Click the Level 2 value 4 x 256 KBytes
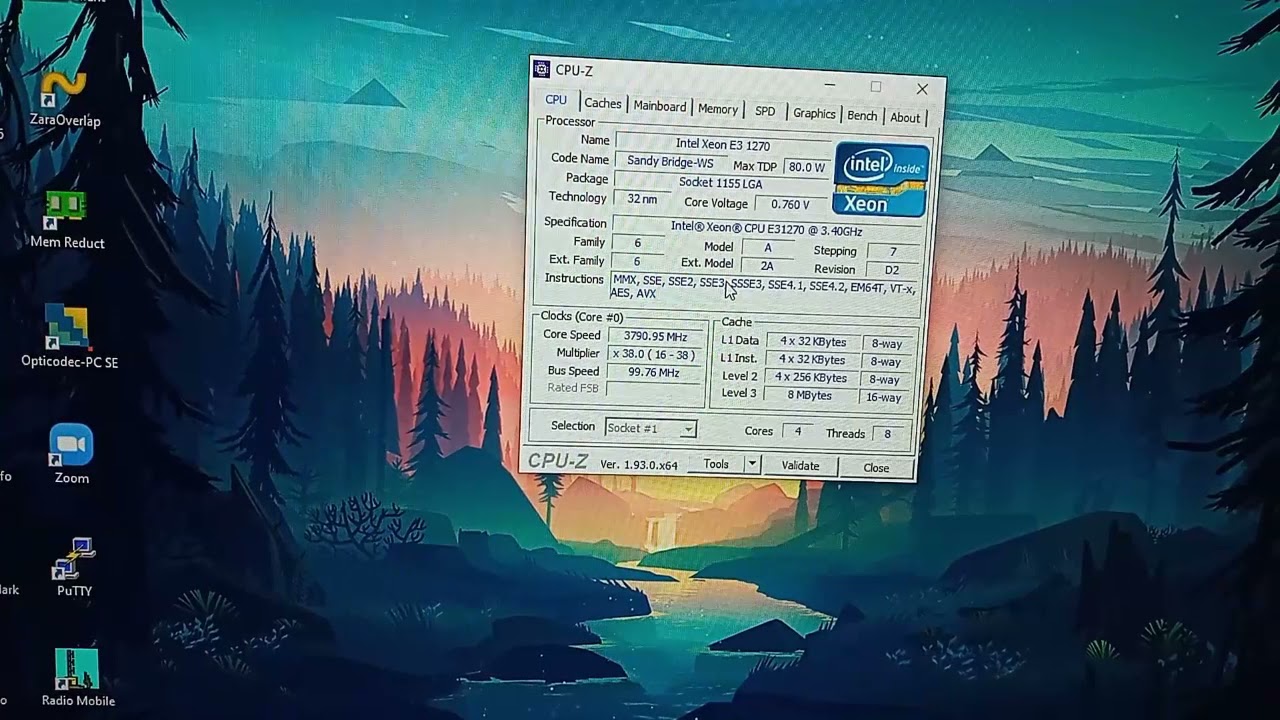 [811, 378]
